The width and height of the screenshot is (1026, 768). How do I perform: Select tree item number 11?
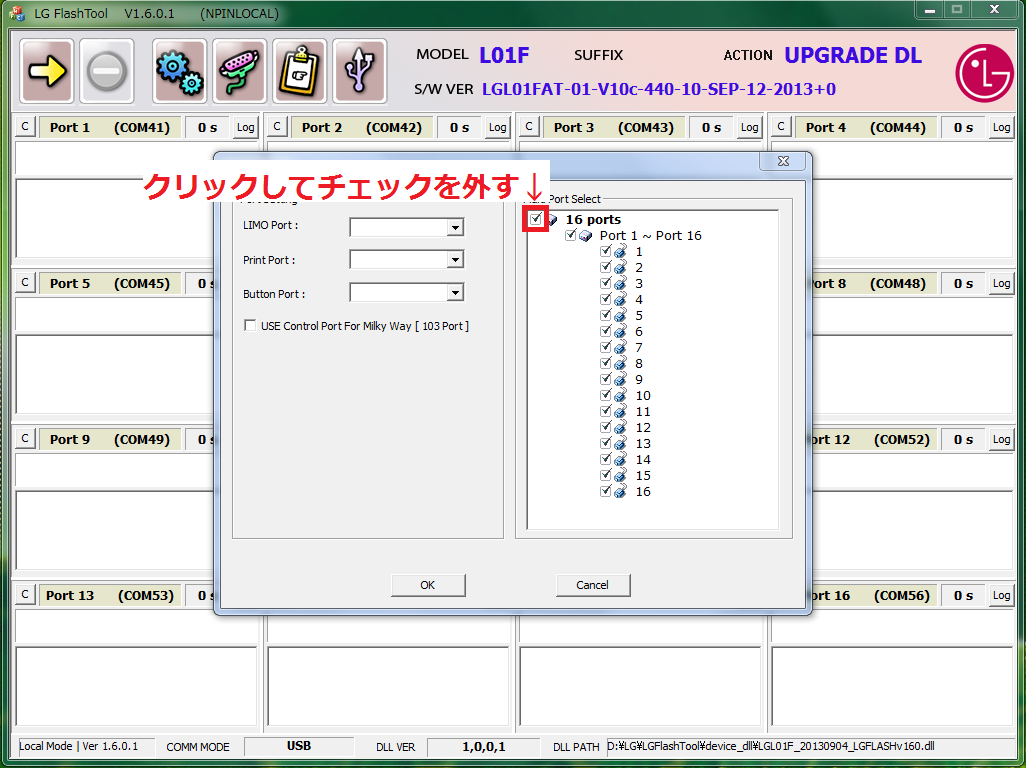pos(643,412)
